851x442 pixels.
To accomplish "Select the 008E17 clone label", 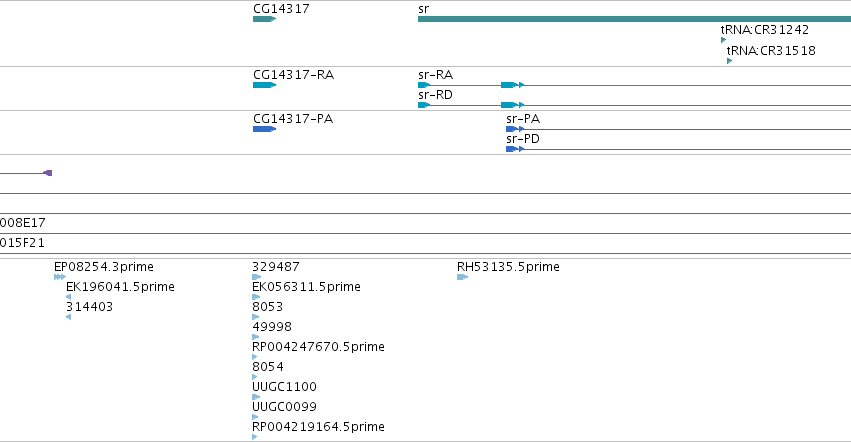I will 23,223.
